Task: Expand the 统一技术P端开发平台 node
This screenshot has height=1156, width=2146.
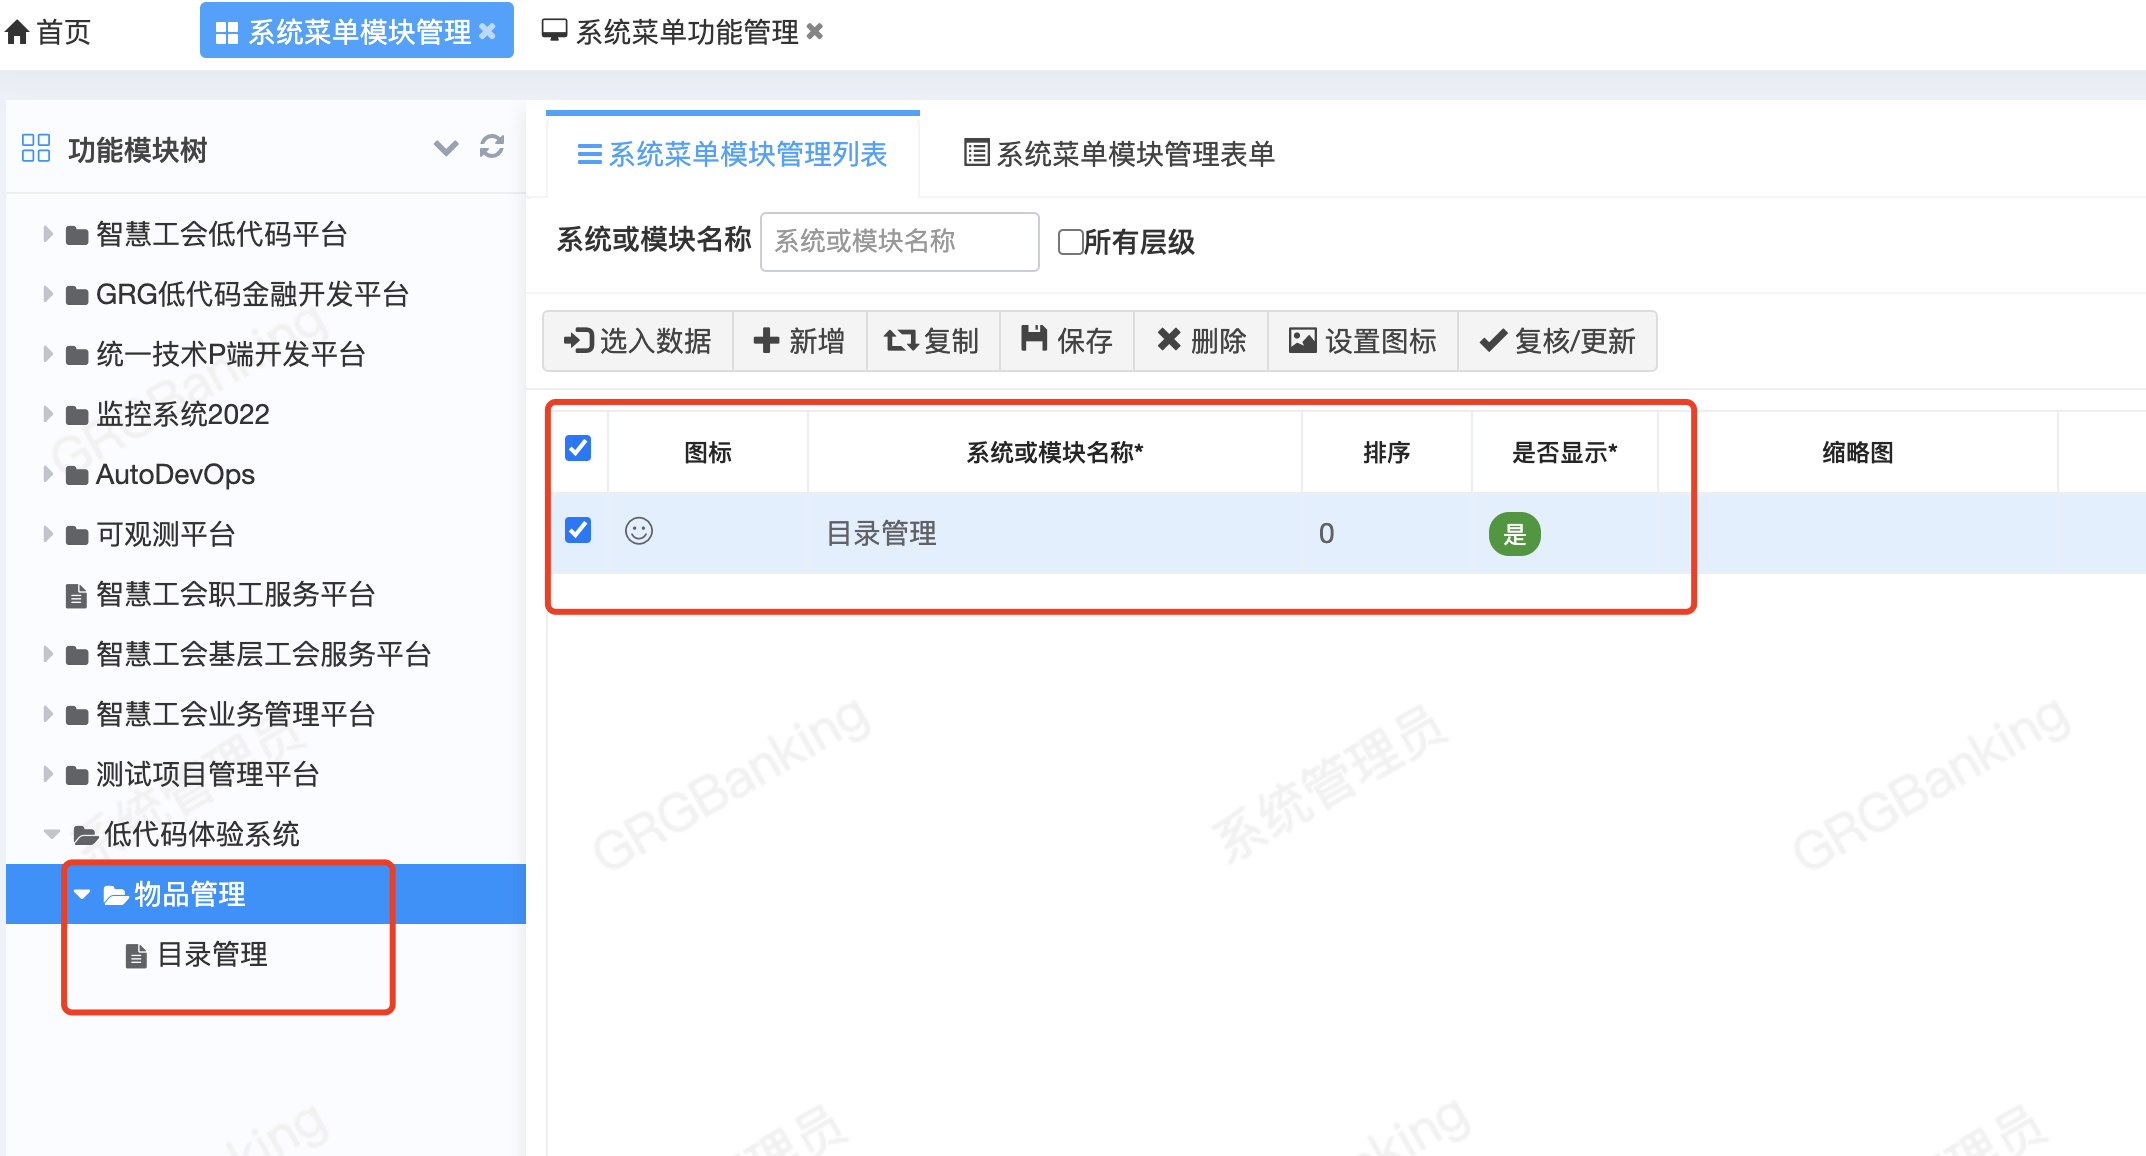Action: tap(47, 354)
